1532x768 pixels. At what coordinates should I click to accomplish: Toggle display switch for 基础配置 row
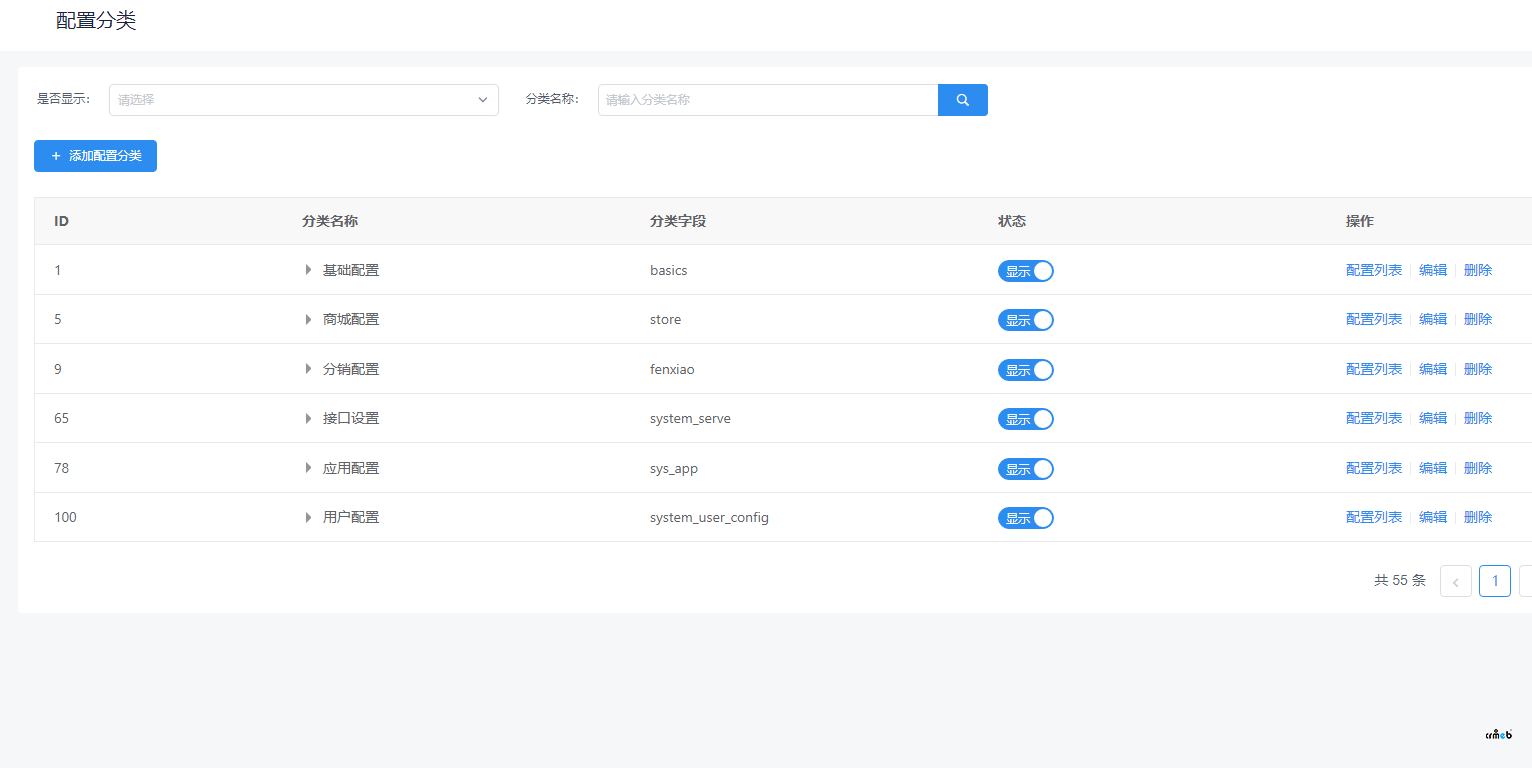click(x=1025, y=271)
